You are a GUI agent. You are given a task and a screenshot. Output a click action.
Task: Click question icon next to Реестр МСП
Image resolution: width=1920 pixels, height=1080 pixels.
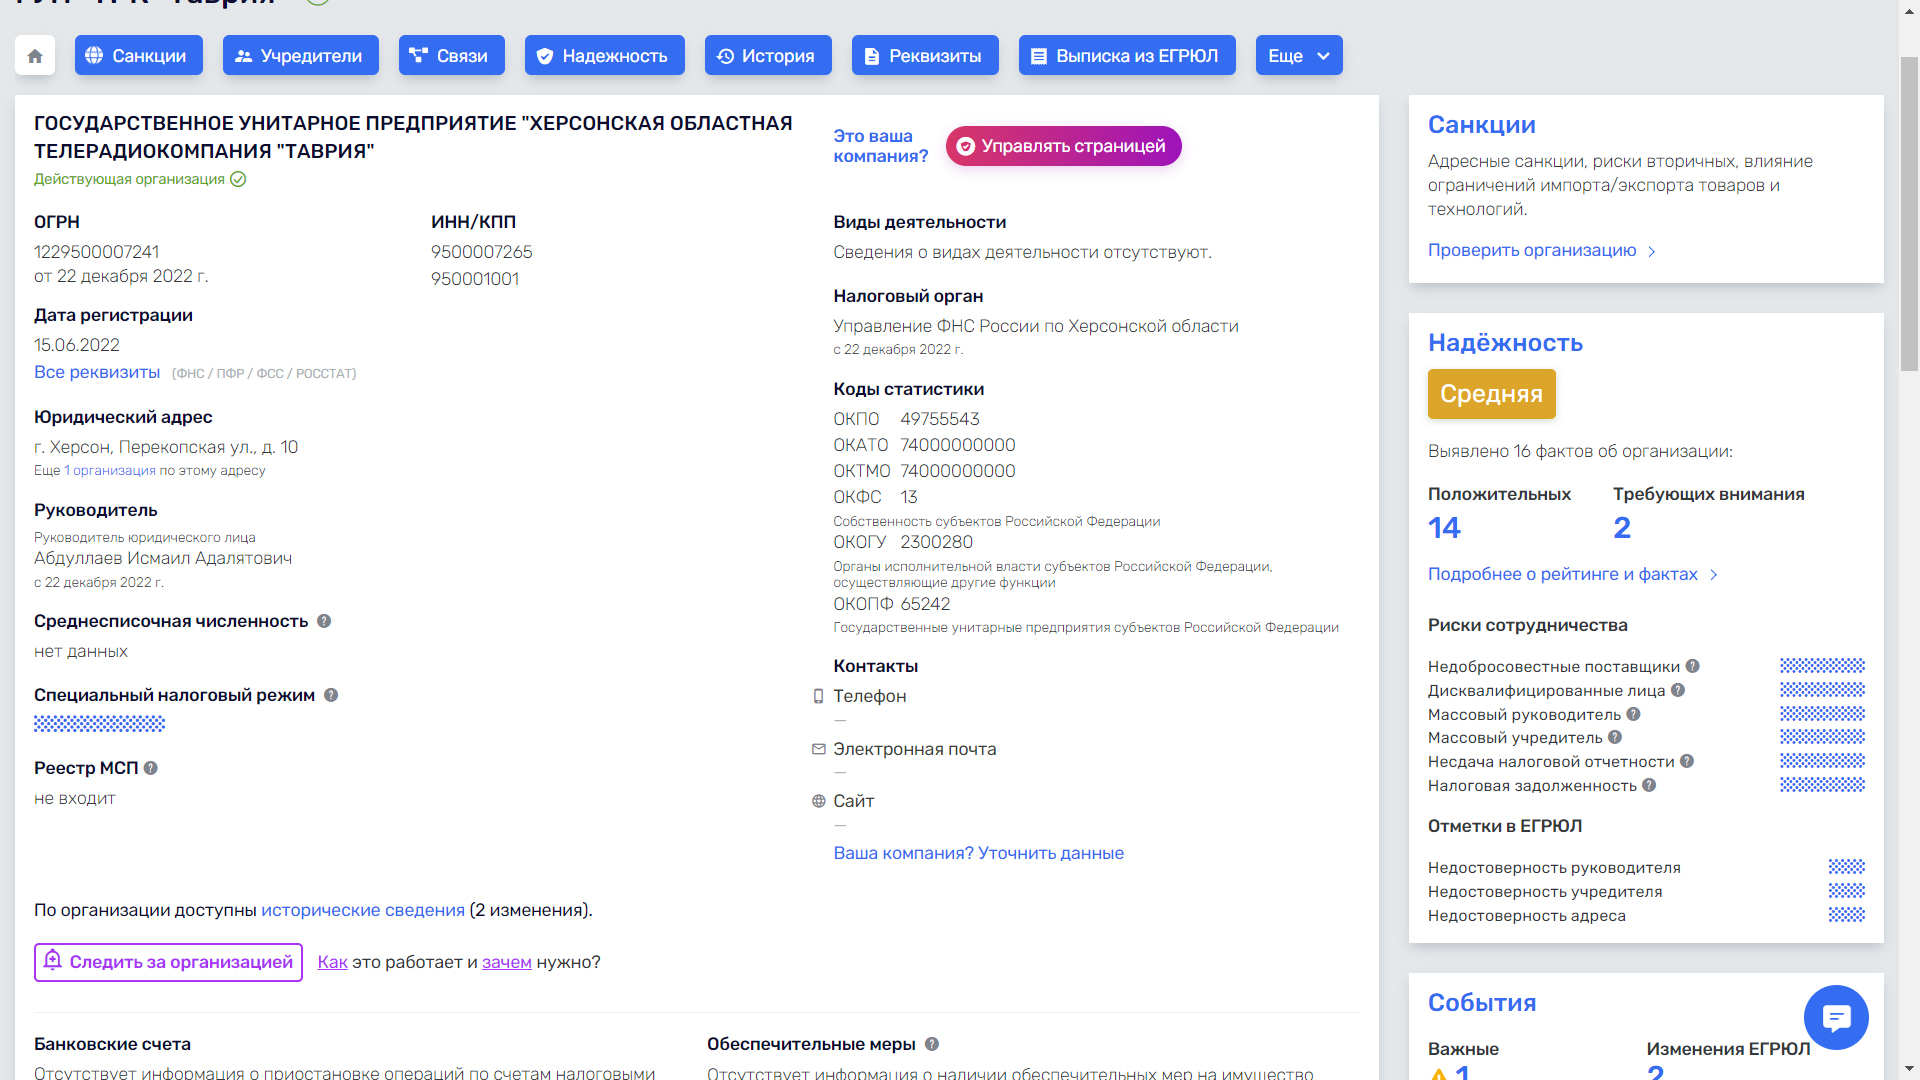(x=151, y=768)
